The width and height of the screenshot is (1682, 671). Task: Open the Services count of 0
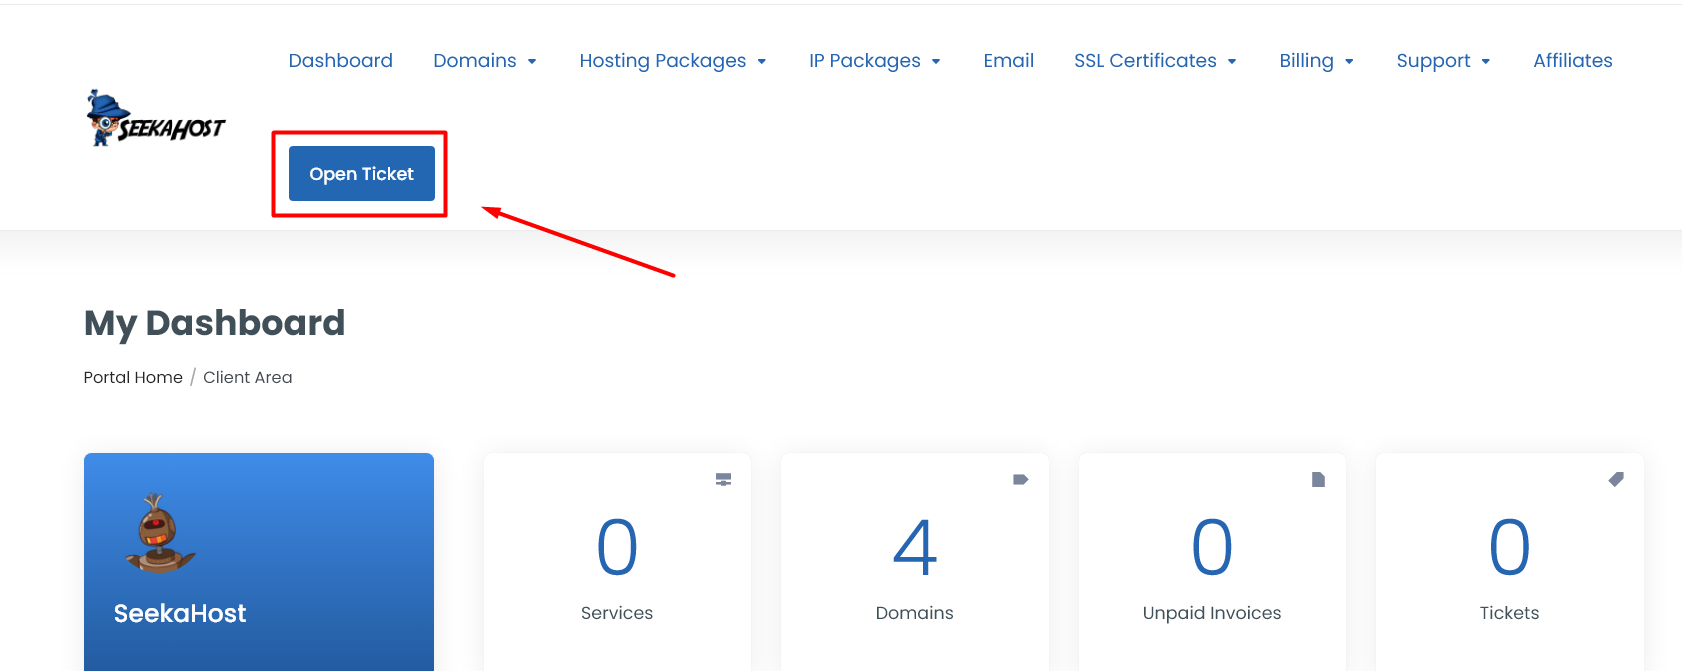coord(617,548)
